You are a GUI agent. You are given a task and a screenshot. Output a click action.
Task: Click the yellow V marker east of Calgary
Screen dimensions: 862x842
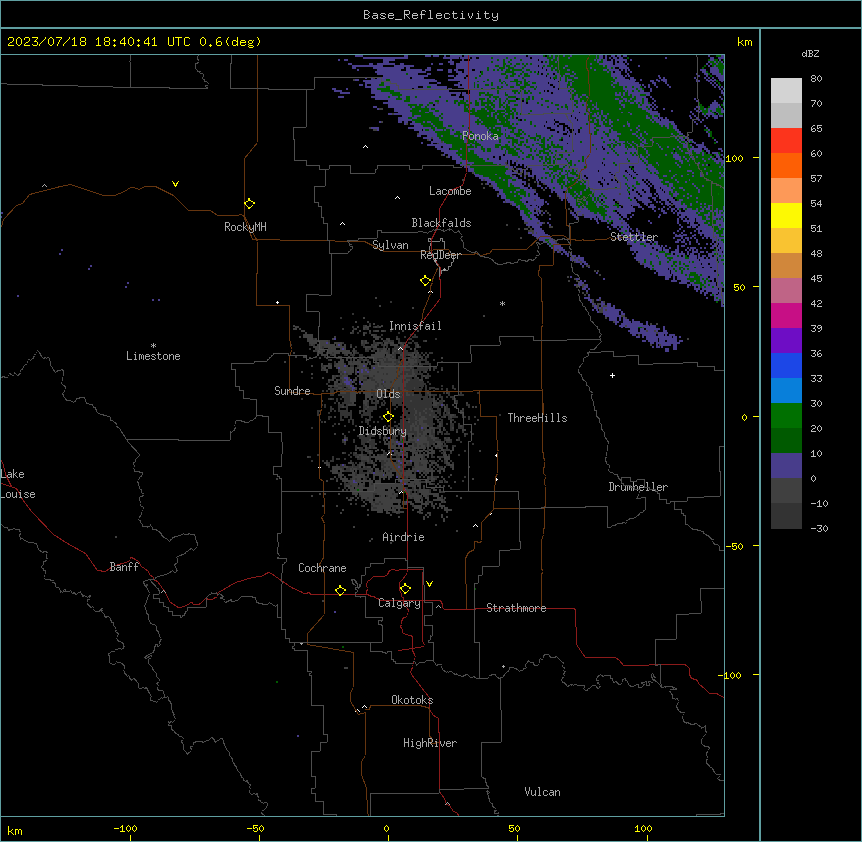point(429,584)
